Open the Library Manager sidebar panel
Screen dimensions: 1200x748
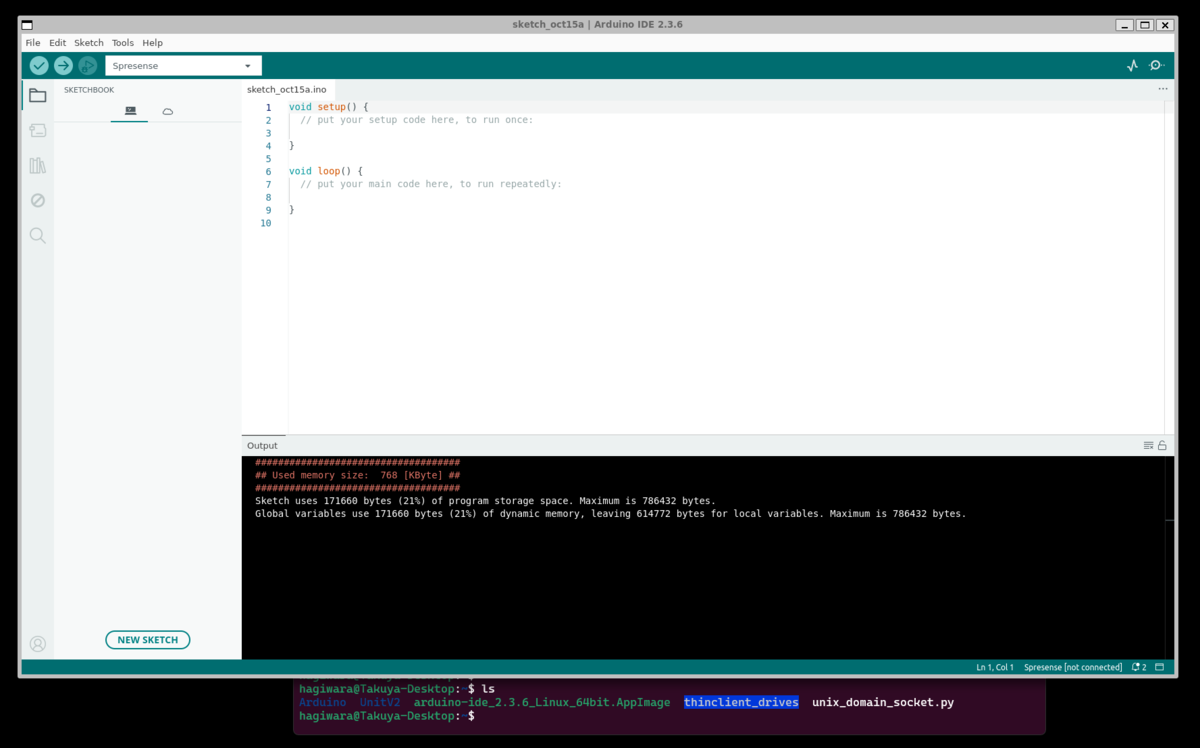[37, 164]
